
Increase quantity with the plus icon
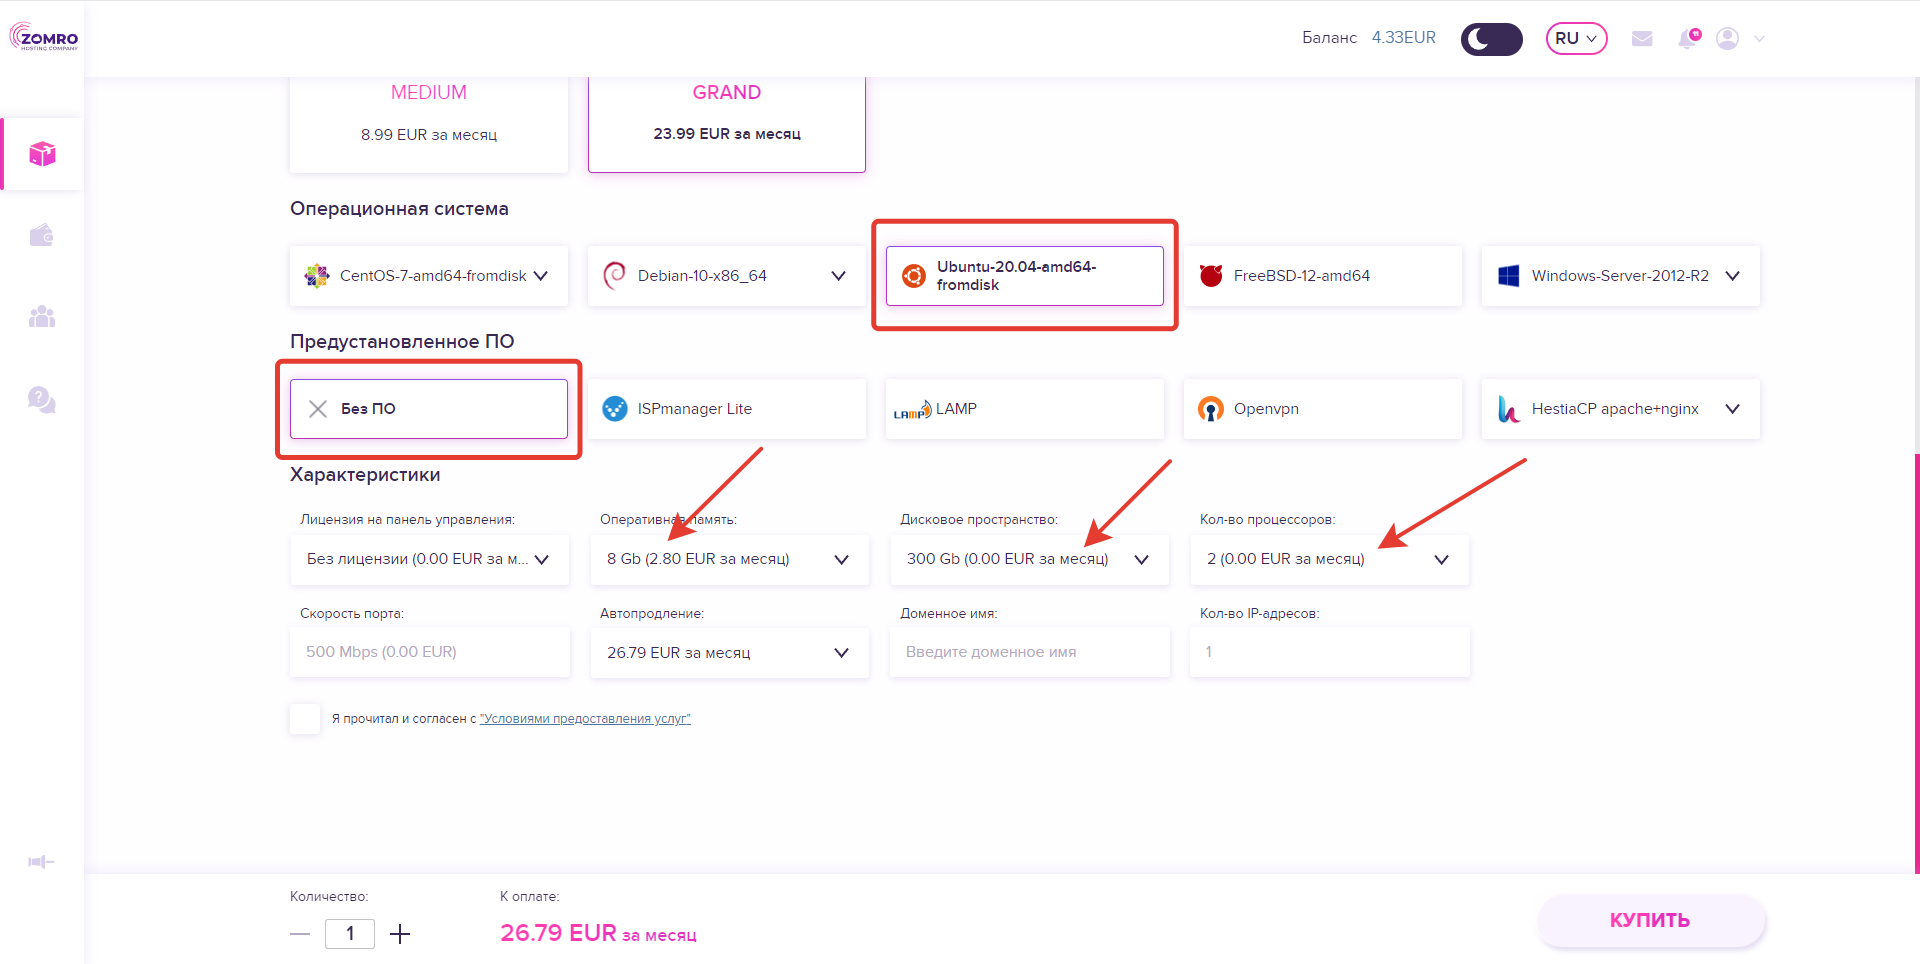[400, 934]
